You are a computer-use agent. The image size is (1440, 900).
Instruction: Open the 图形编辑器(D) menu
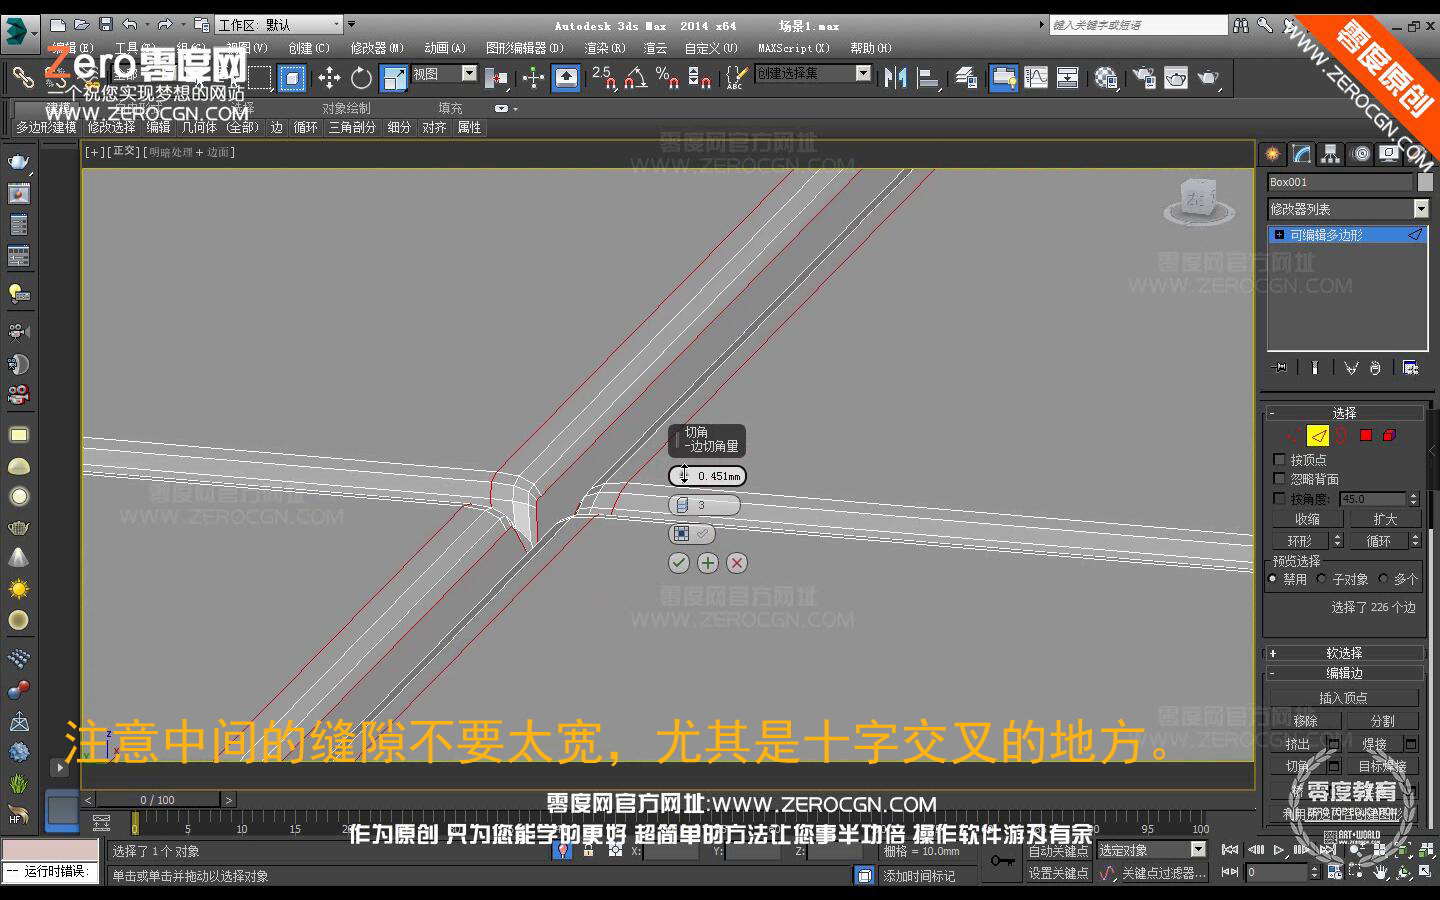(524, 48)
